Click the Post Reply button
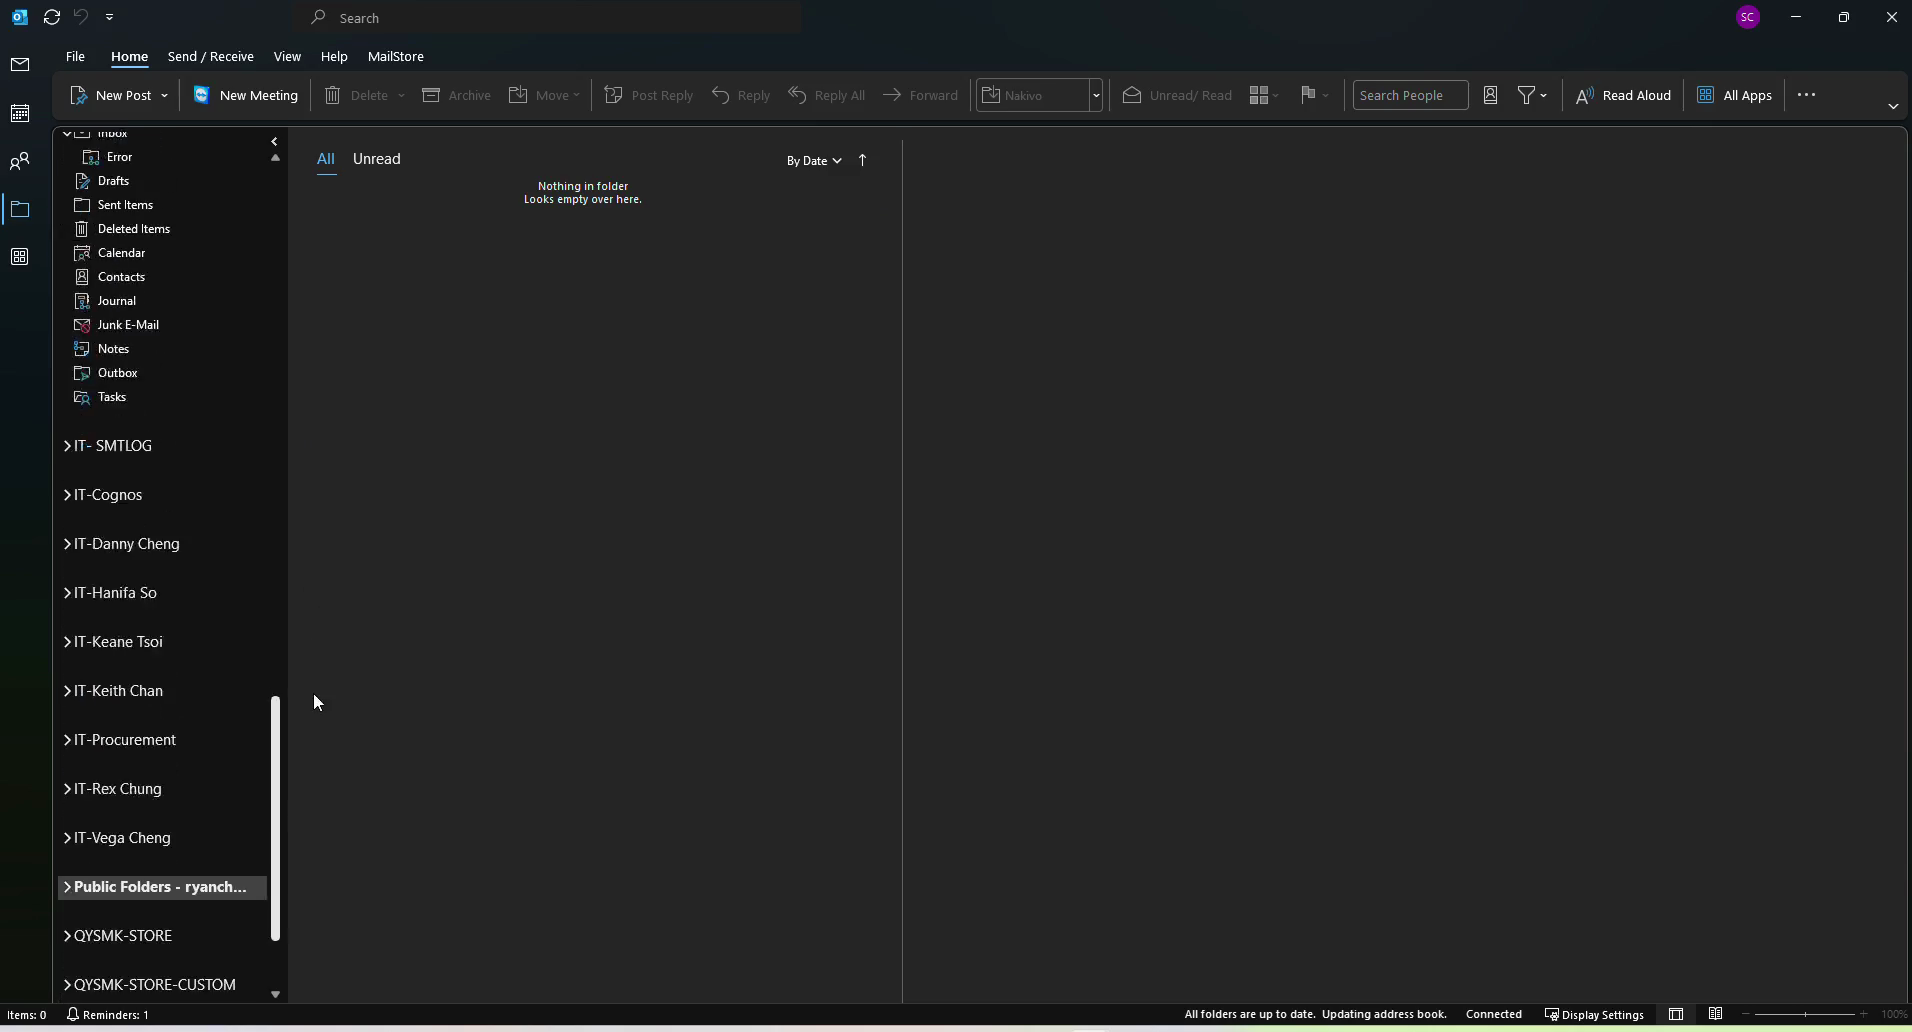This screenshot has width=1912, height=1032. coord(649,95)
